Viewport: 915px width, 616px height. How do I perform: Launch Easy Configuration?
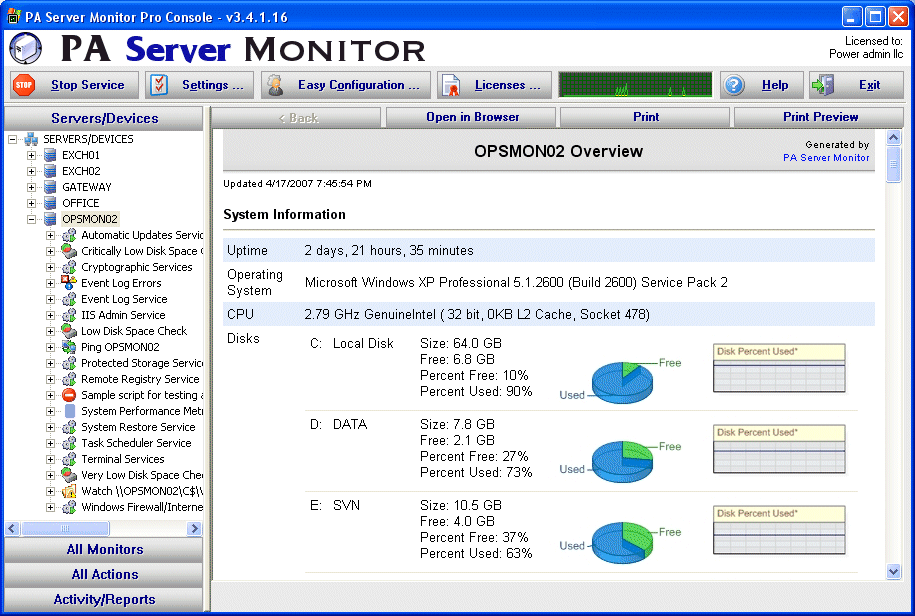(x=346, y=85)
